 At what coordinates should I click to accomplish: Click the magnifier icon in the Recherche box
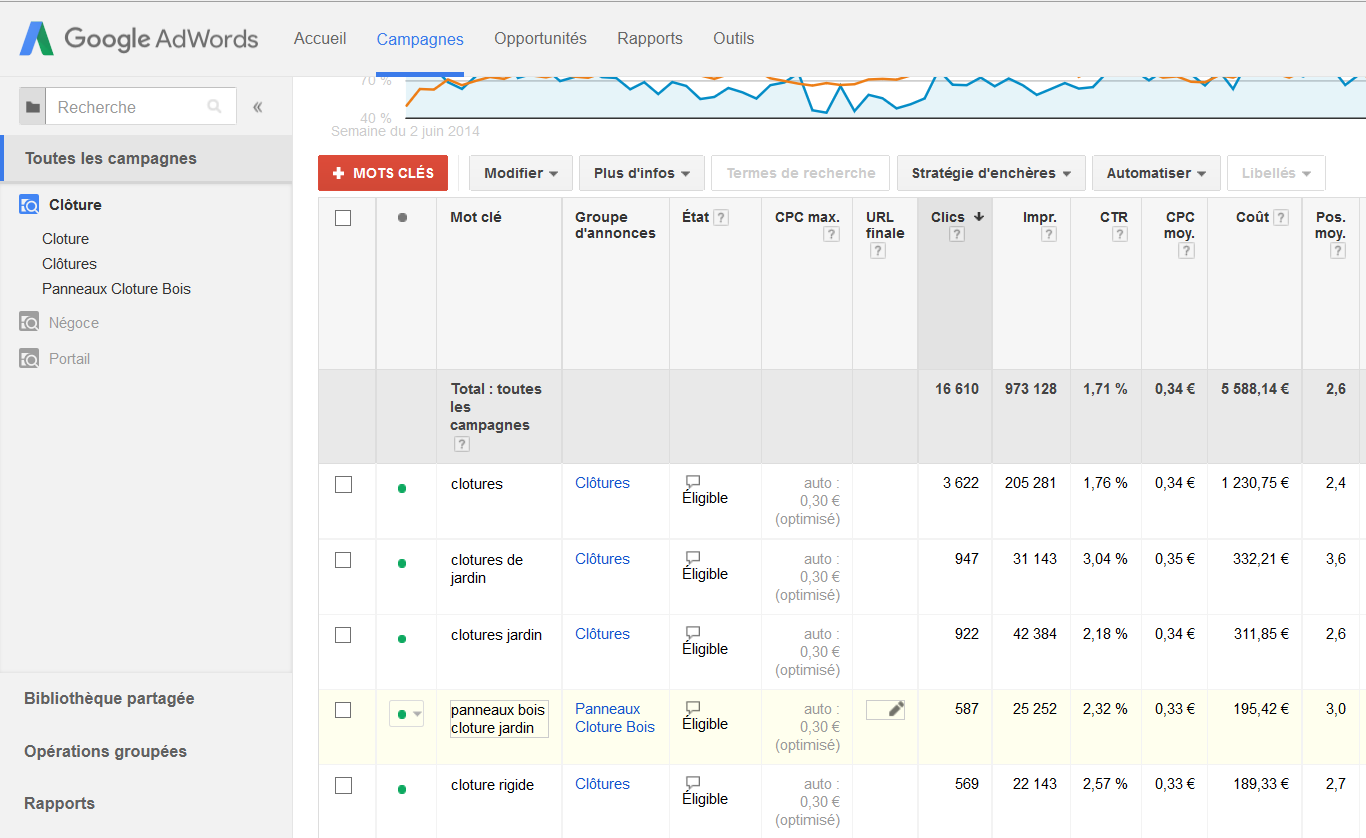[214, 107]
